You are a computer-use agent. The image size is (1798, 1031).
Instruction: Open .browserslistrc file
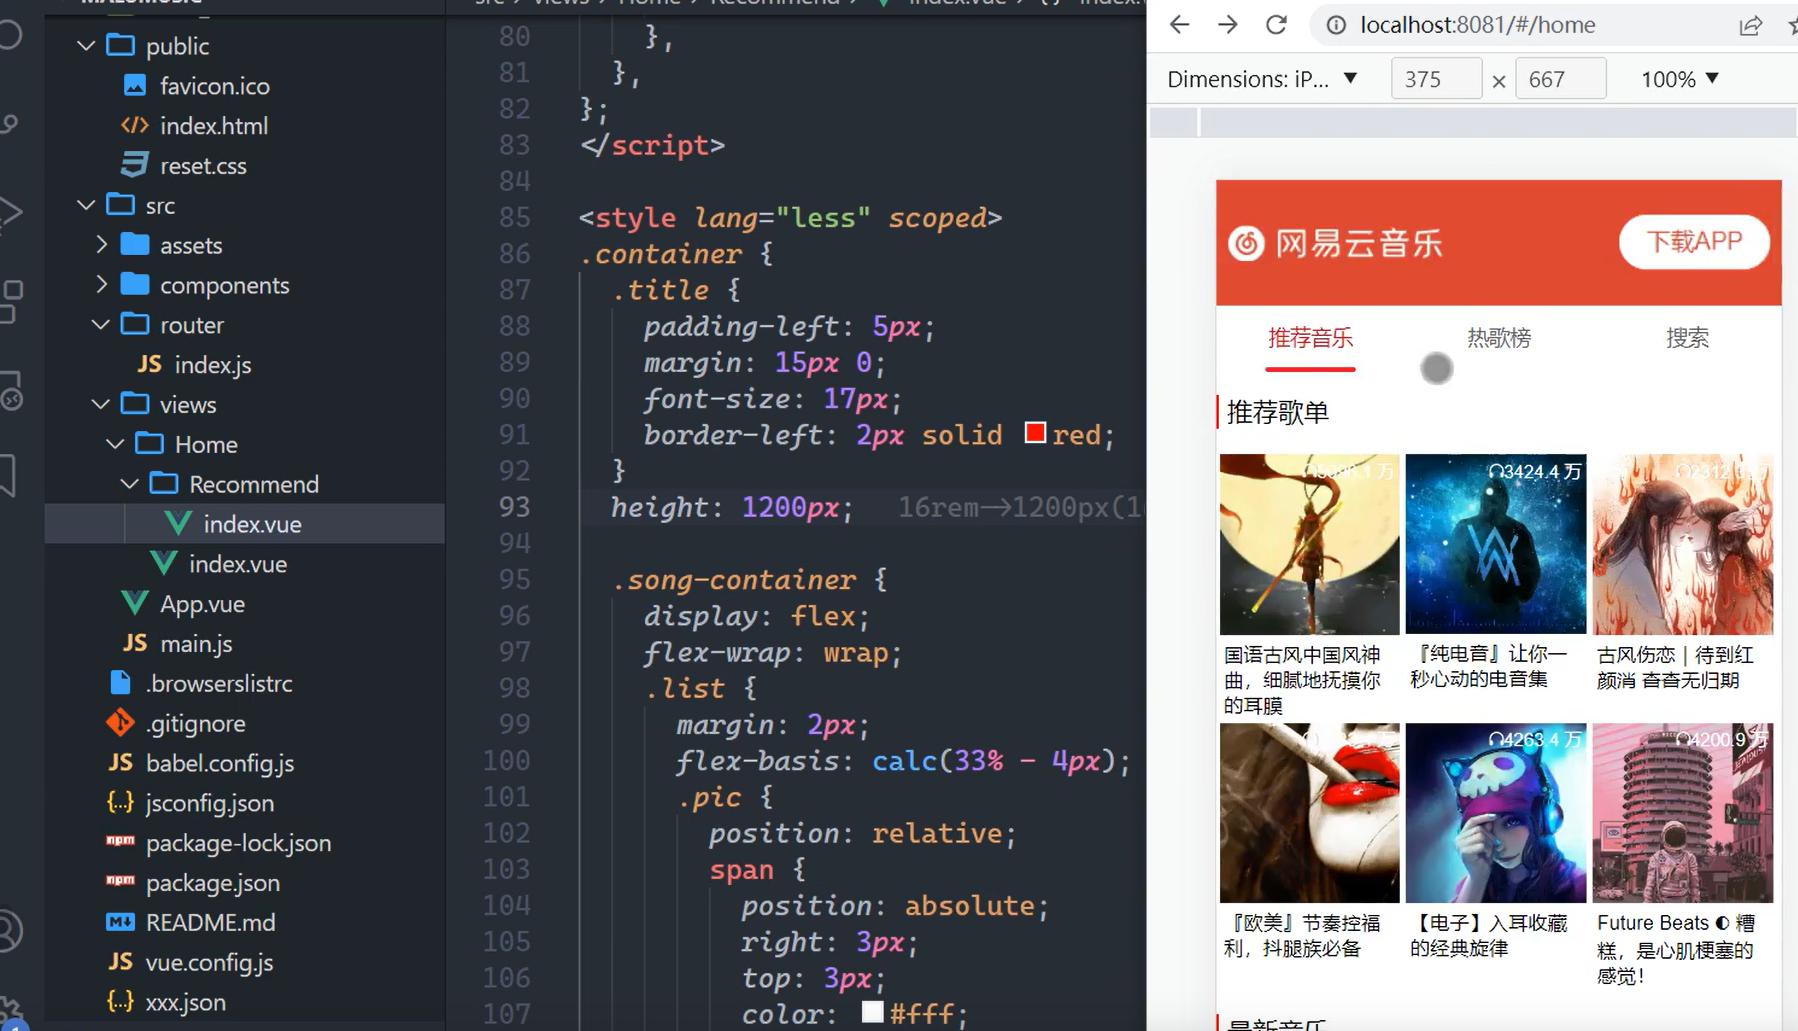coord(219,683)
